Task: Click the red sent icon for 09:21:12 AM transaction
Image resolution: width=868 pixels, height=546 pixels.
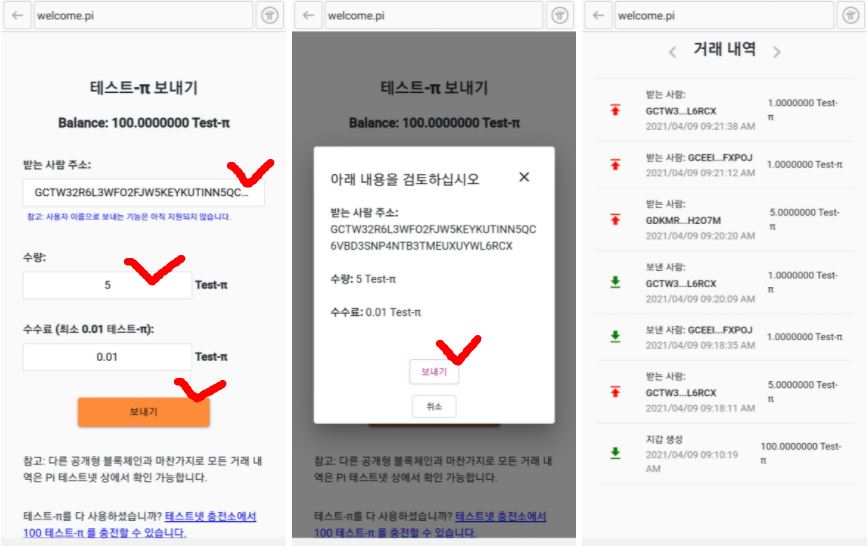Action: 615,164
